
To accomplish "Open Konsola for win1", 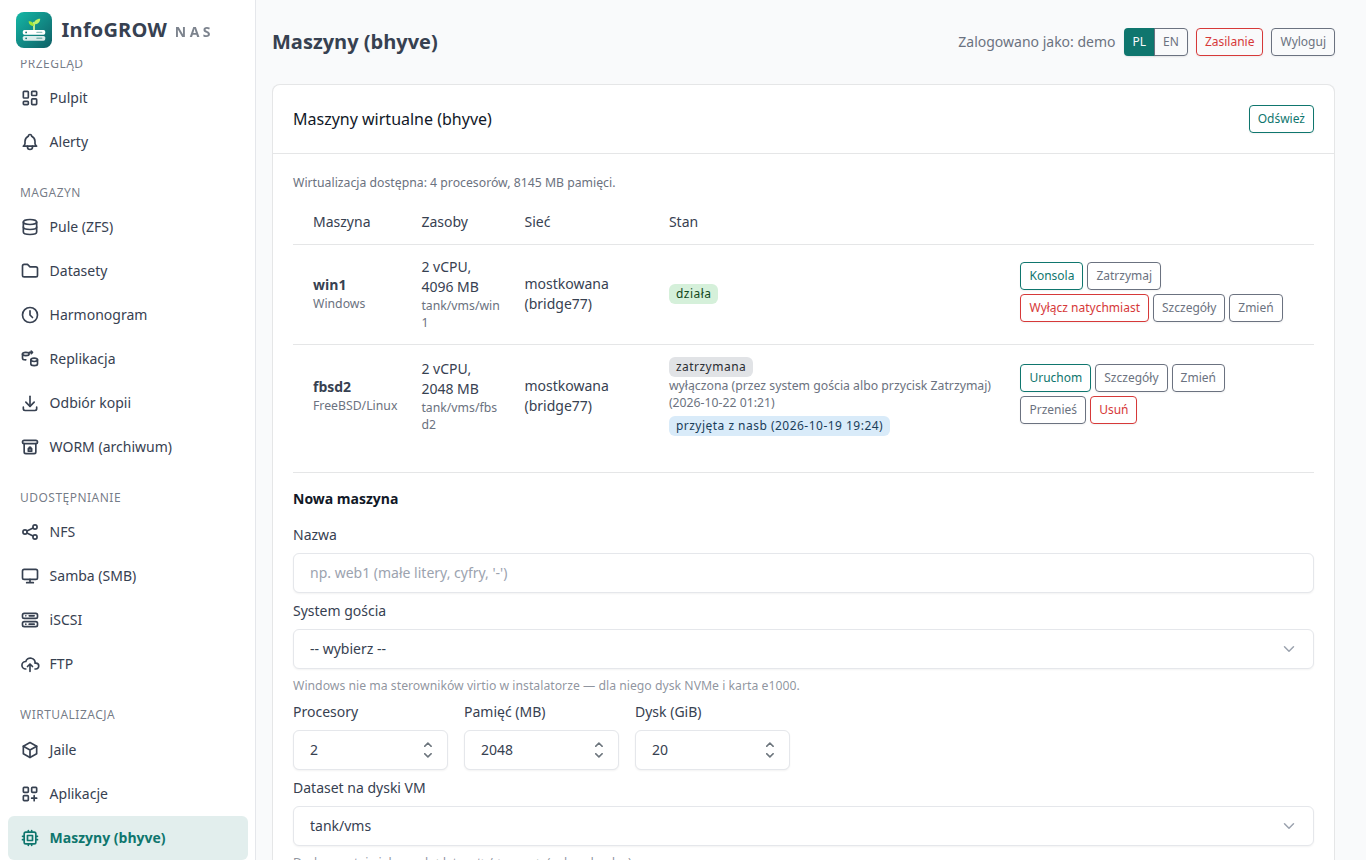I will [x=1051, y=276].
